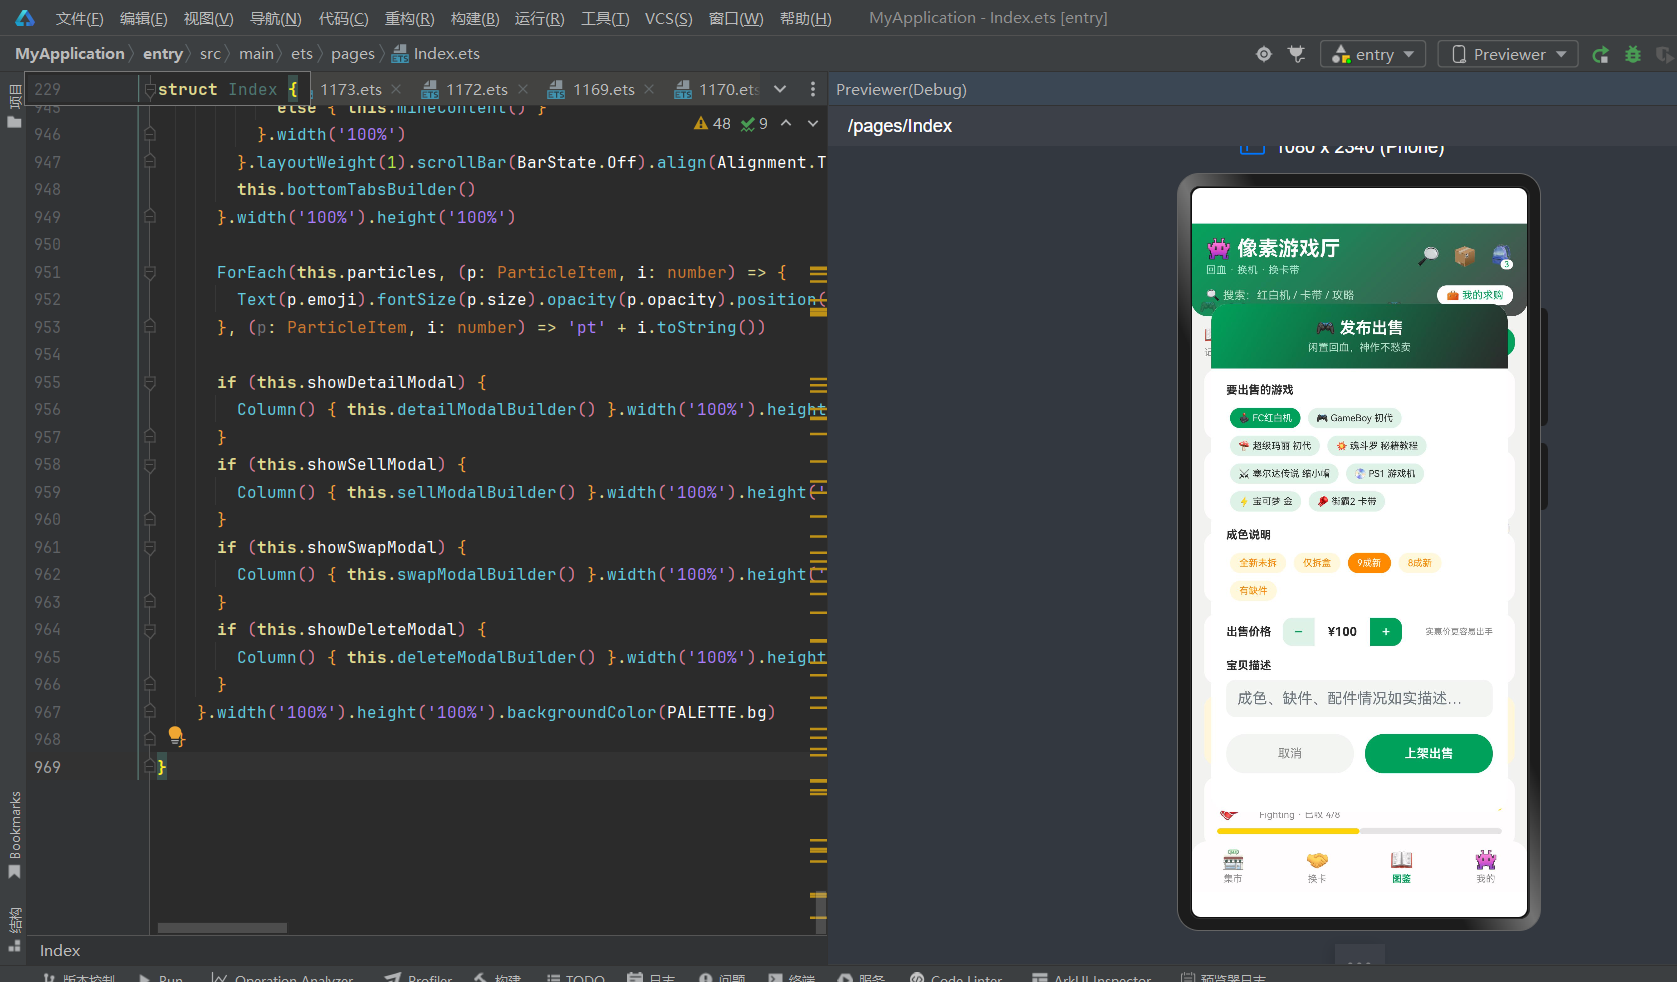The height and width of the screenshot is (982, 1677).
Task: Expand the hidden editor tabs list chevron
Action: [x=780, y=89]
